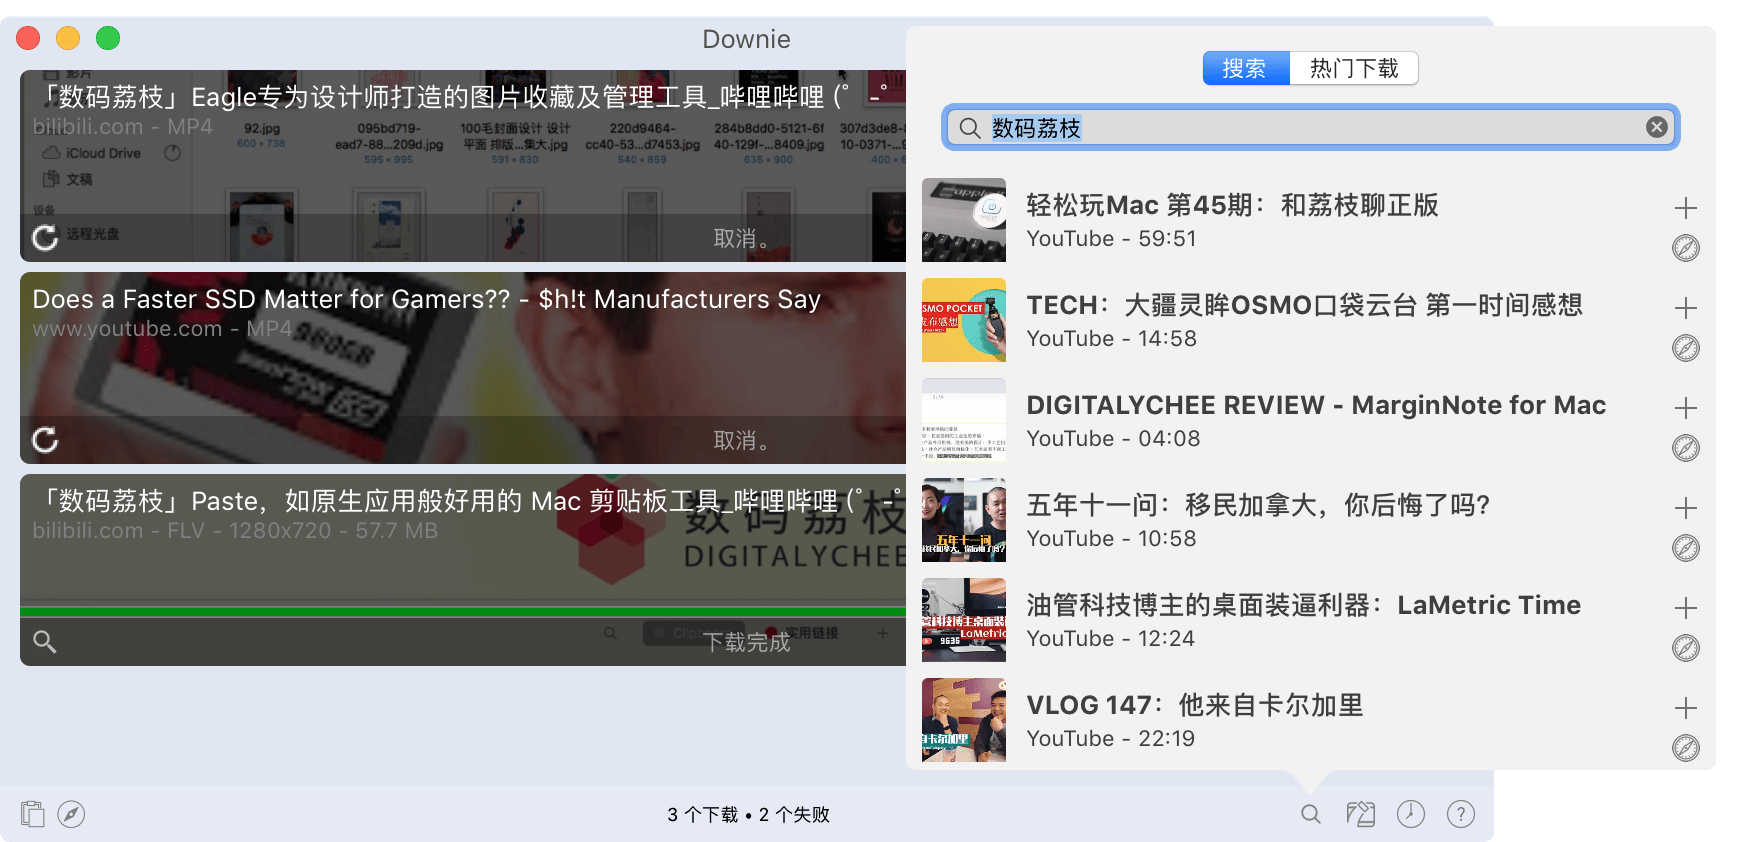
Task: Clear the search field text
Action: (x=1656, y=127)
